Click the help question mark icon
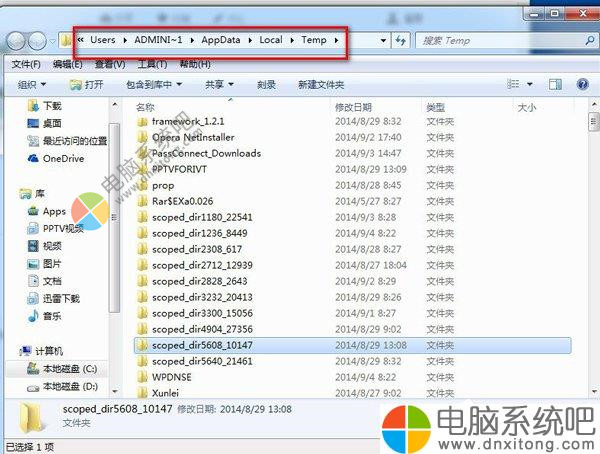Viewport: 600px width, 454px height. (x=582, y=85)
